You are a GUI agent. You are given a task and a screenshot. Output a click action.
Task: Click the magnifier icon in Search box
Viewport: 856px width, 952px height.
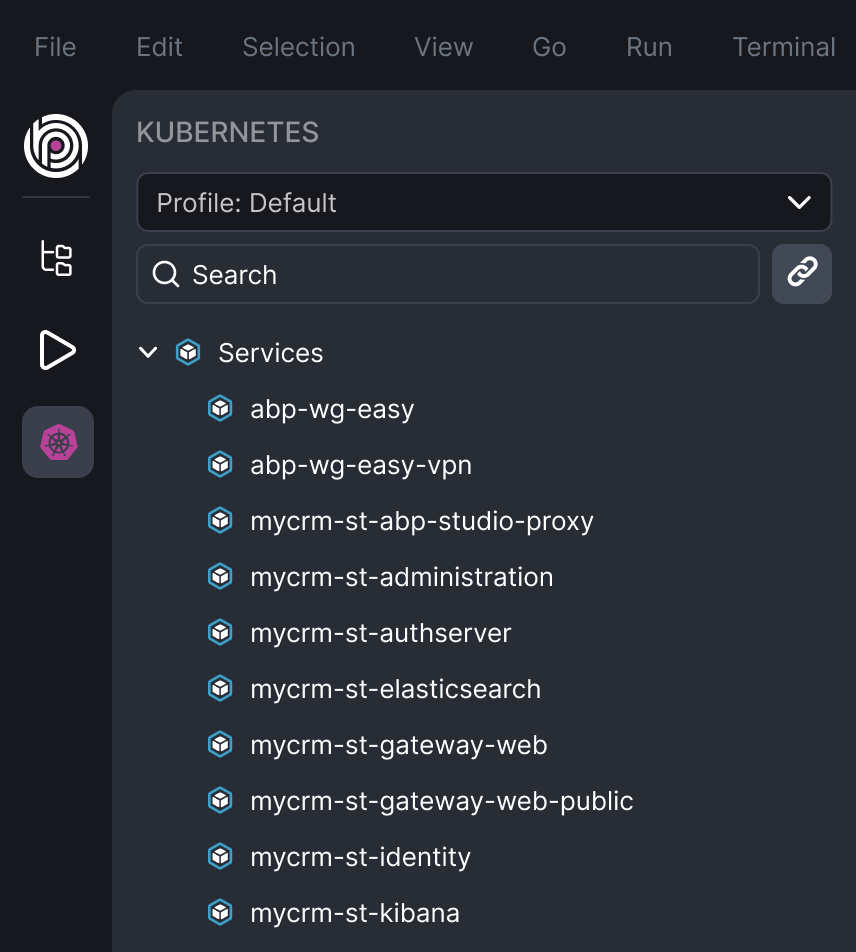click(165, 274)
